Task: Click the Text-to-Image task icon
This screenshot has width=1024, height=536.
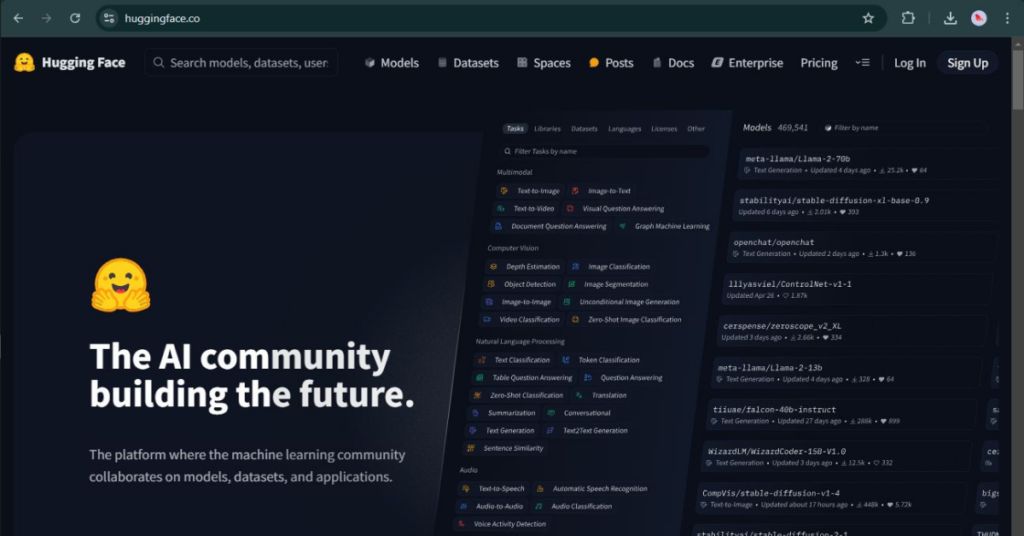Action: point(504,191)
